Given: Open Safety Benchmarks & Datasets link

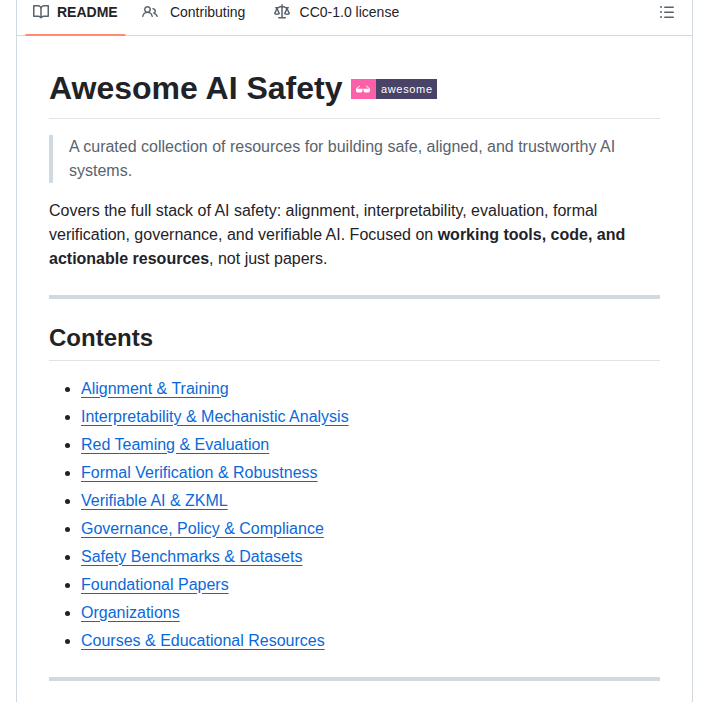Looking at the screenshot, I should [x=192, y=556].
